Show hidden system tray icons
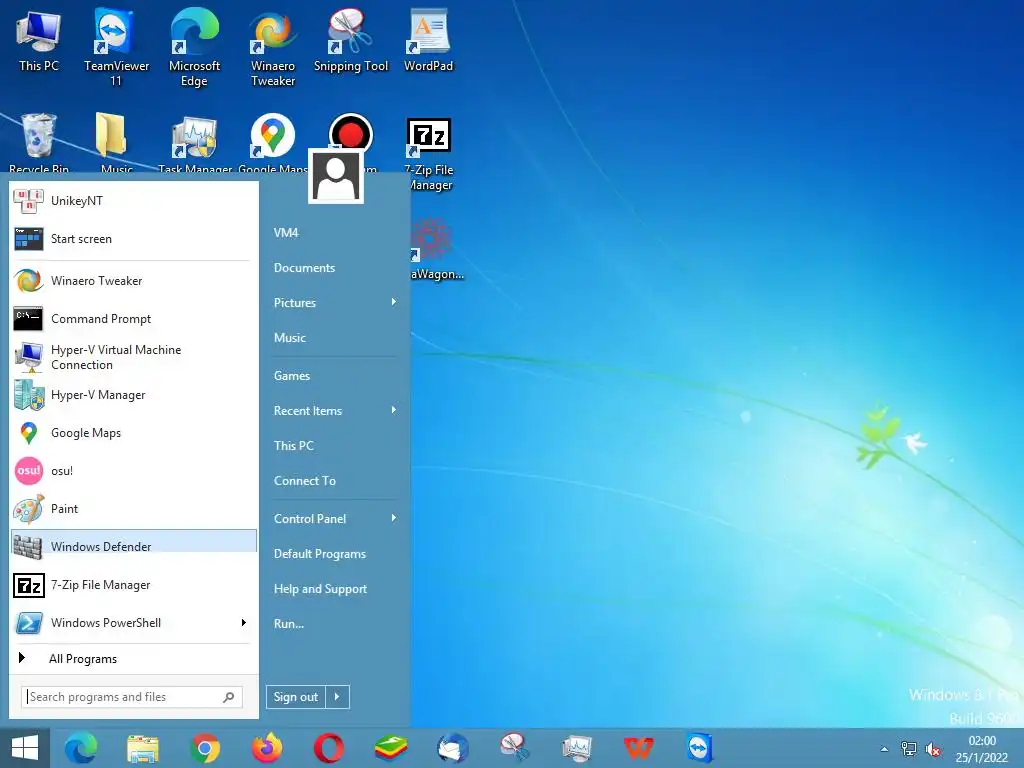 point(884,749)
